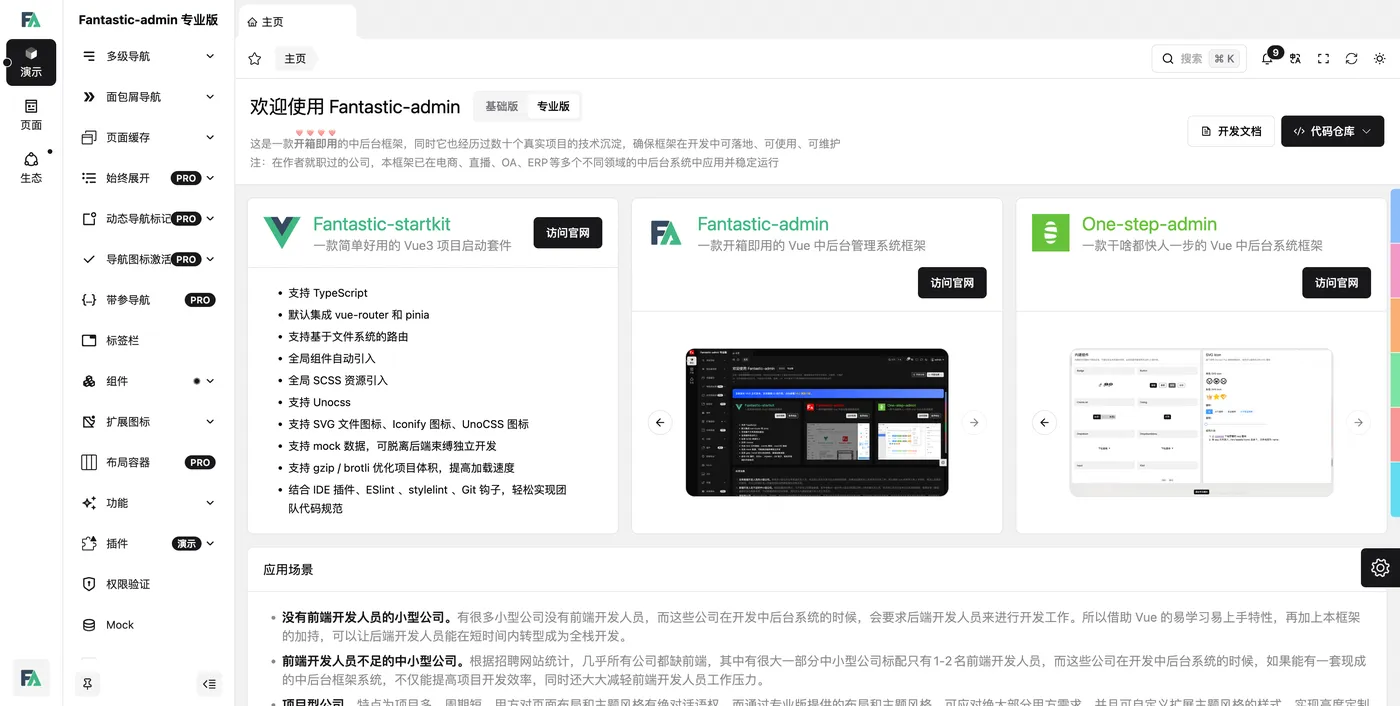Viewport: 1400px width, 706px height.
Task: Switch color scheme with the sun icon
Action: pyautogui.click(x=1379, y=59)
